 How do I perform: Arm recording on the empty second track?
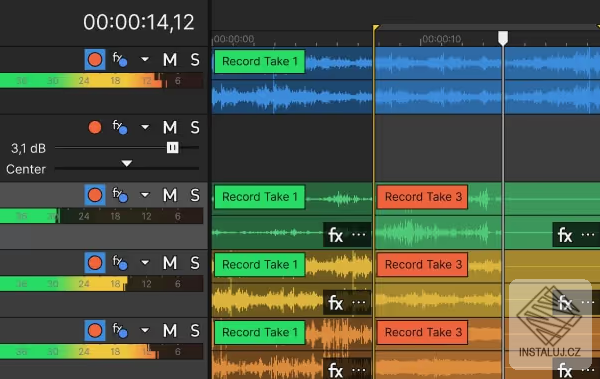click(x=95, y=127)
